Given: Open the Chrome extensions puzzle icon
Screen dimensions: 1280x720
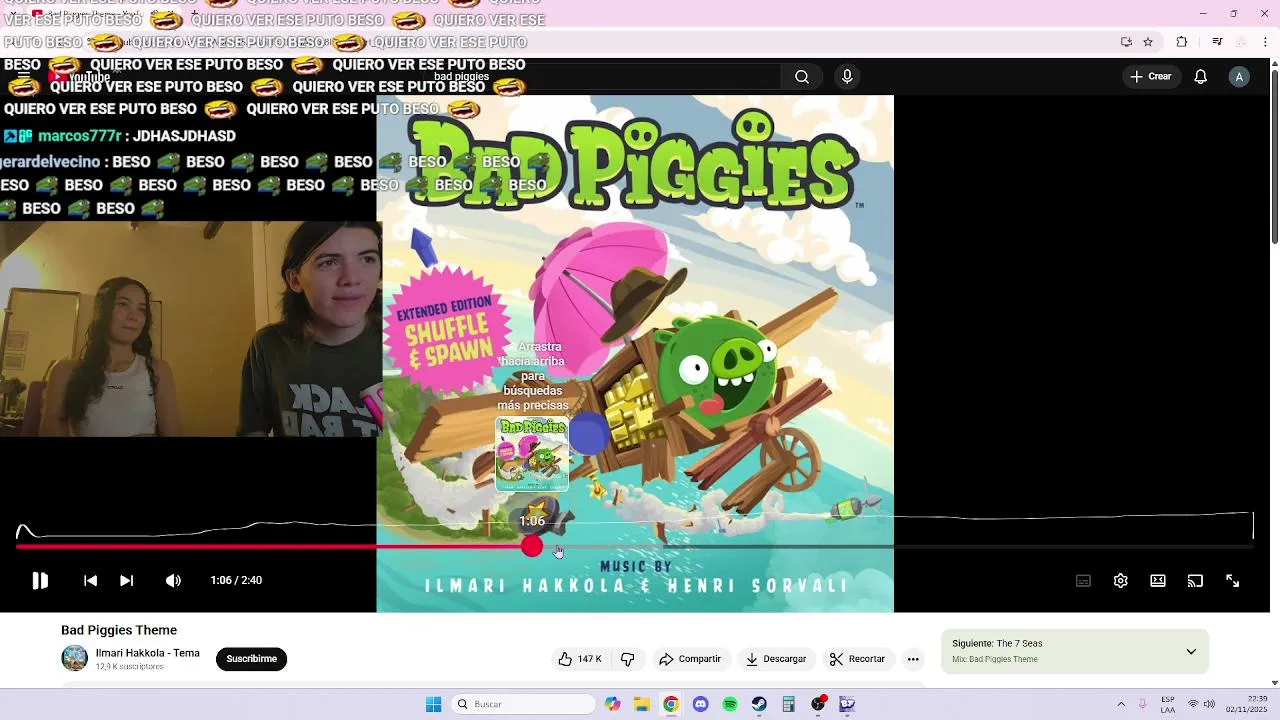Looking at the screenshot, I should pyautogui.click(x=1181, y=42).
